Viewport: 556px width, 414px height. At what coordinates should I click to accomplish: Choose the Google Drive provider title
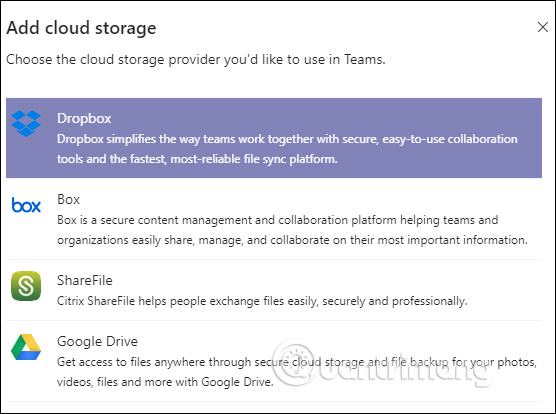click(97, 341)
